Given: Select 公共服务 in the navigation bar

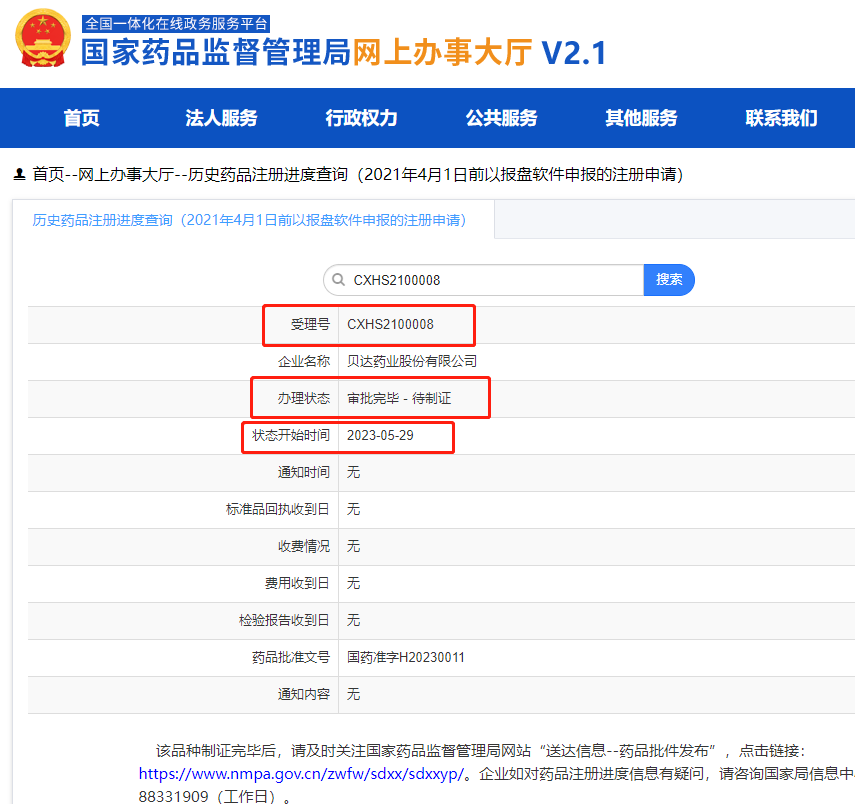Looking at the screenshot, I should 501,118.
